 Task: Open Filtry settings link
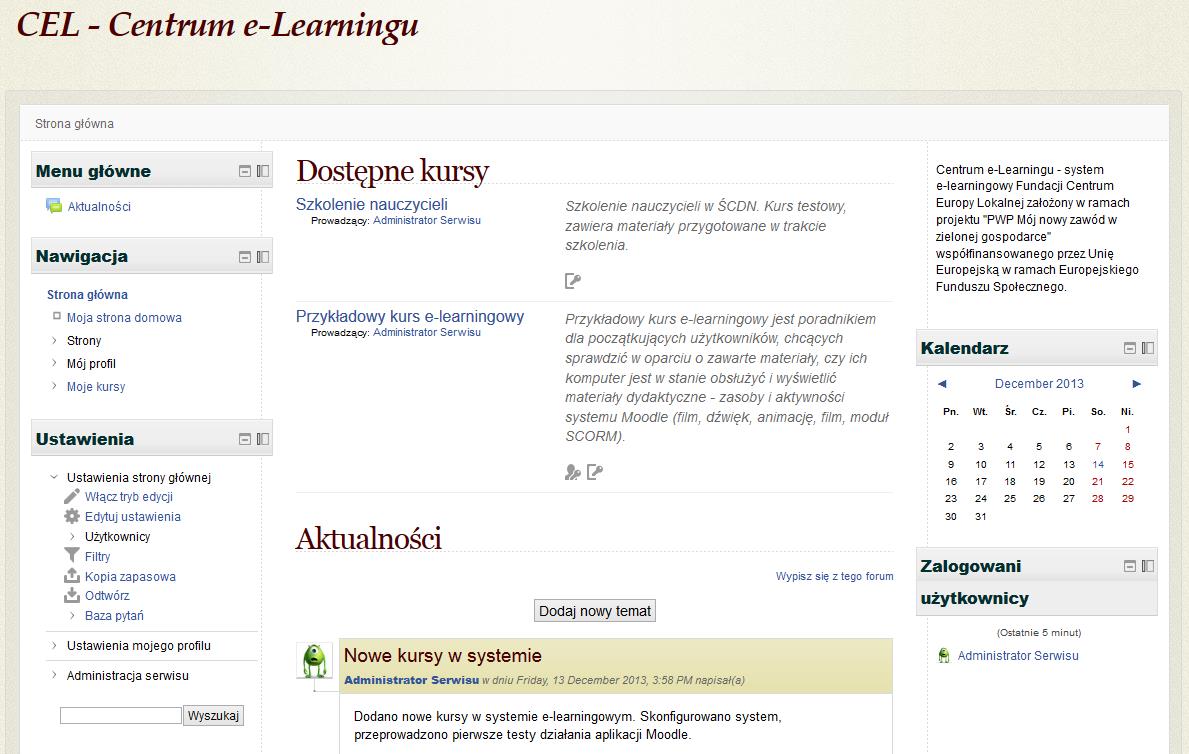point(97,556)
